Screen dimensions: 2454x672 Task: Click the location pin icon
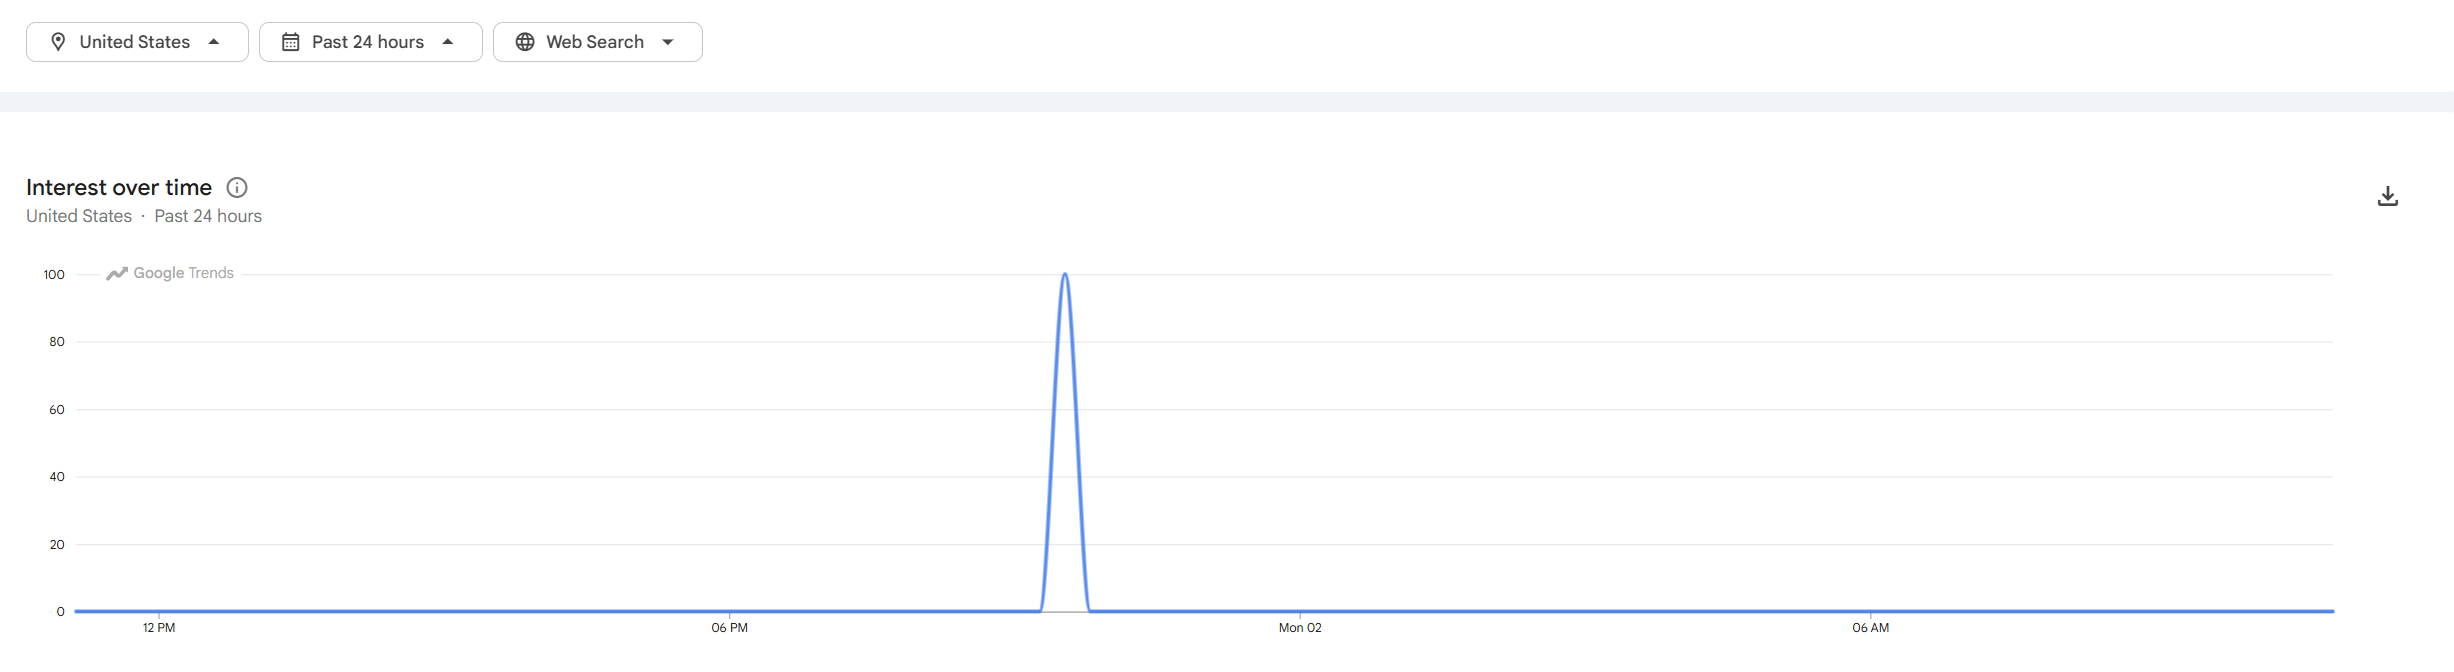(x=58, y=42)
